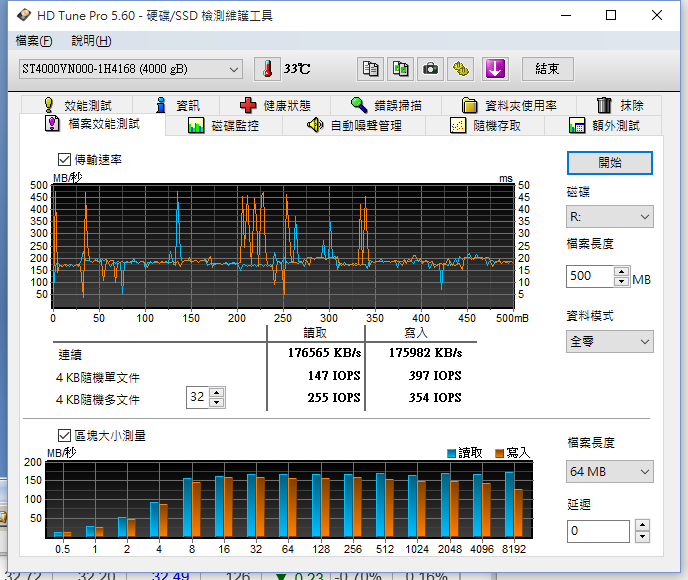This screenshot has height=580, width=688.
Task: Click the 4 KB隨機多文件 row label
Action: coord(97,399)
